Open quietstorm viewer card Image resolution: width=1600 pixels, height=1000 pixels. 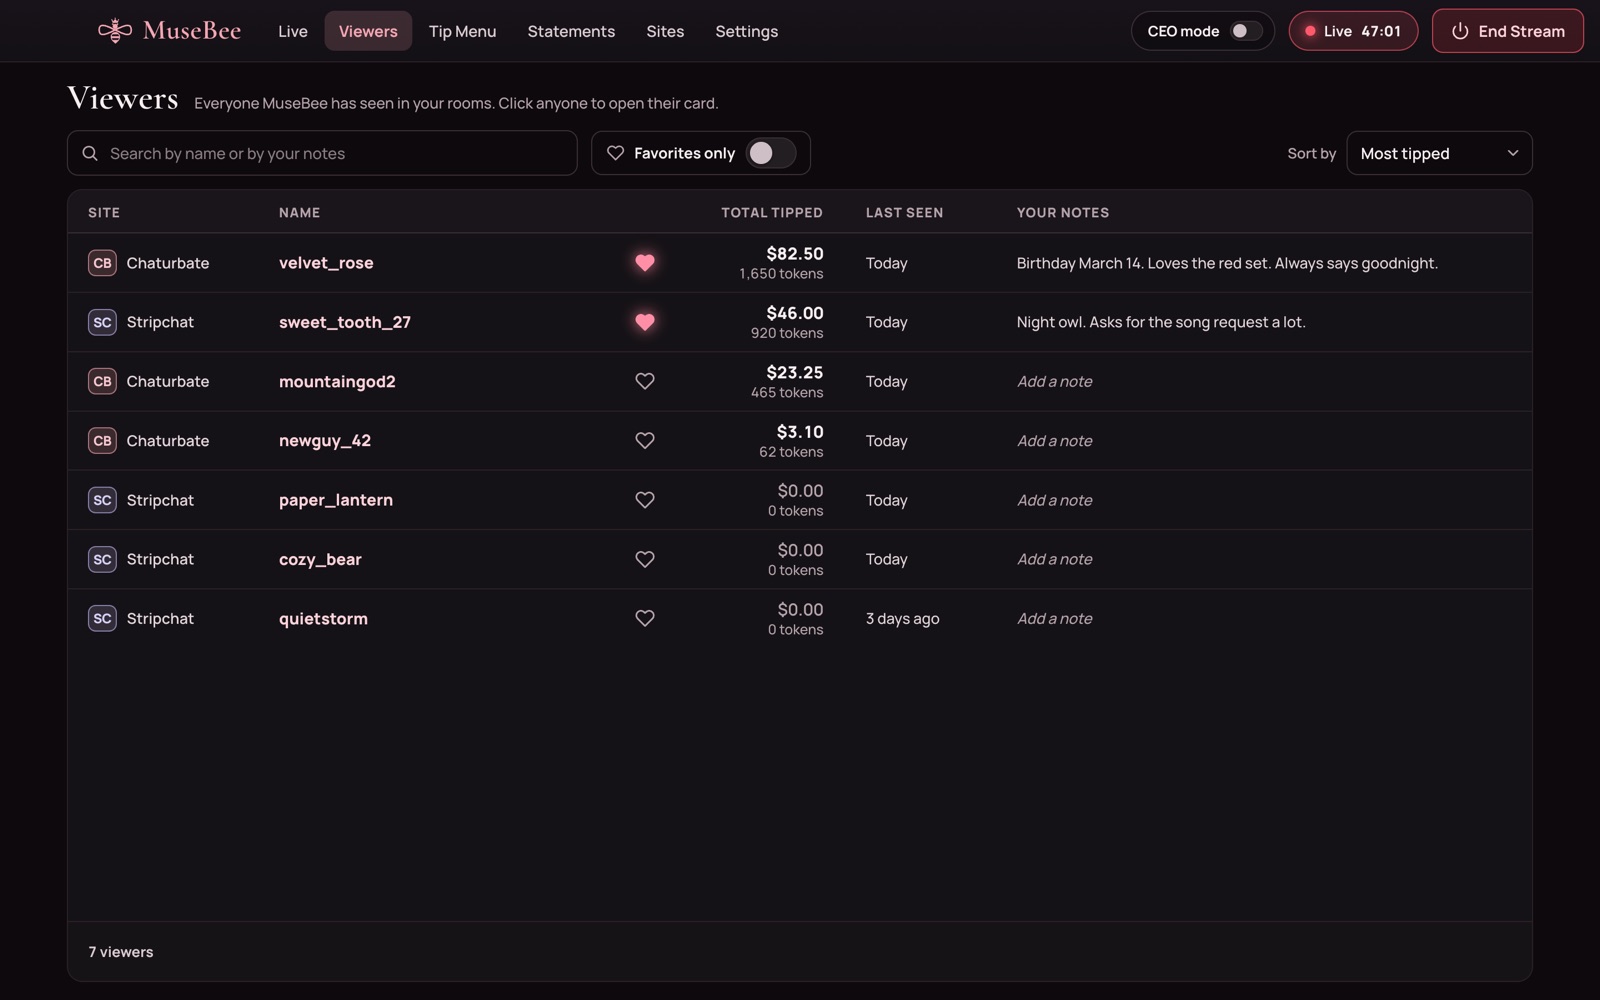click(x=323, y=619)
